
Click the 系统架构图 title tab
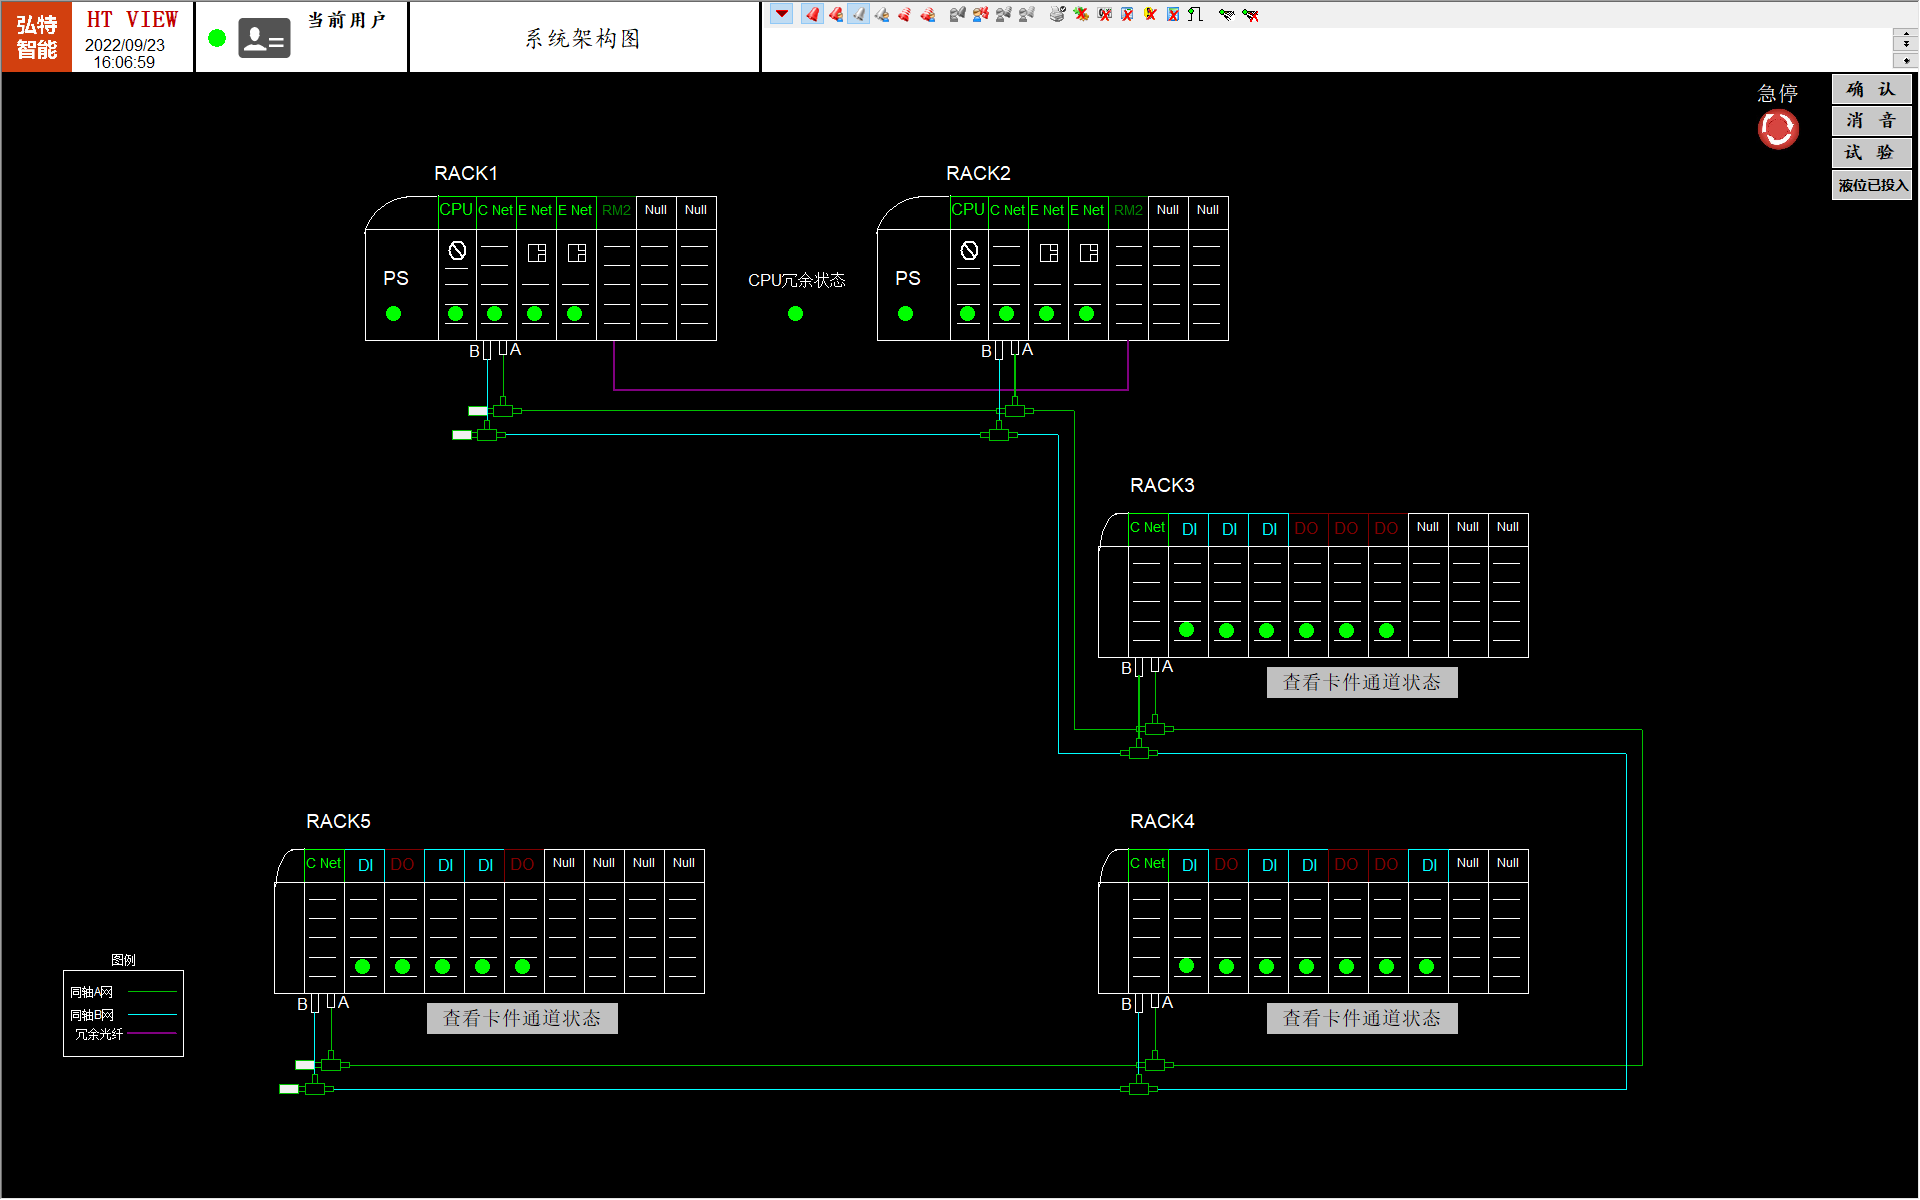pos(583,39)
